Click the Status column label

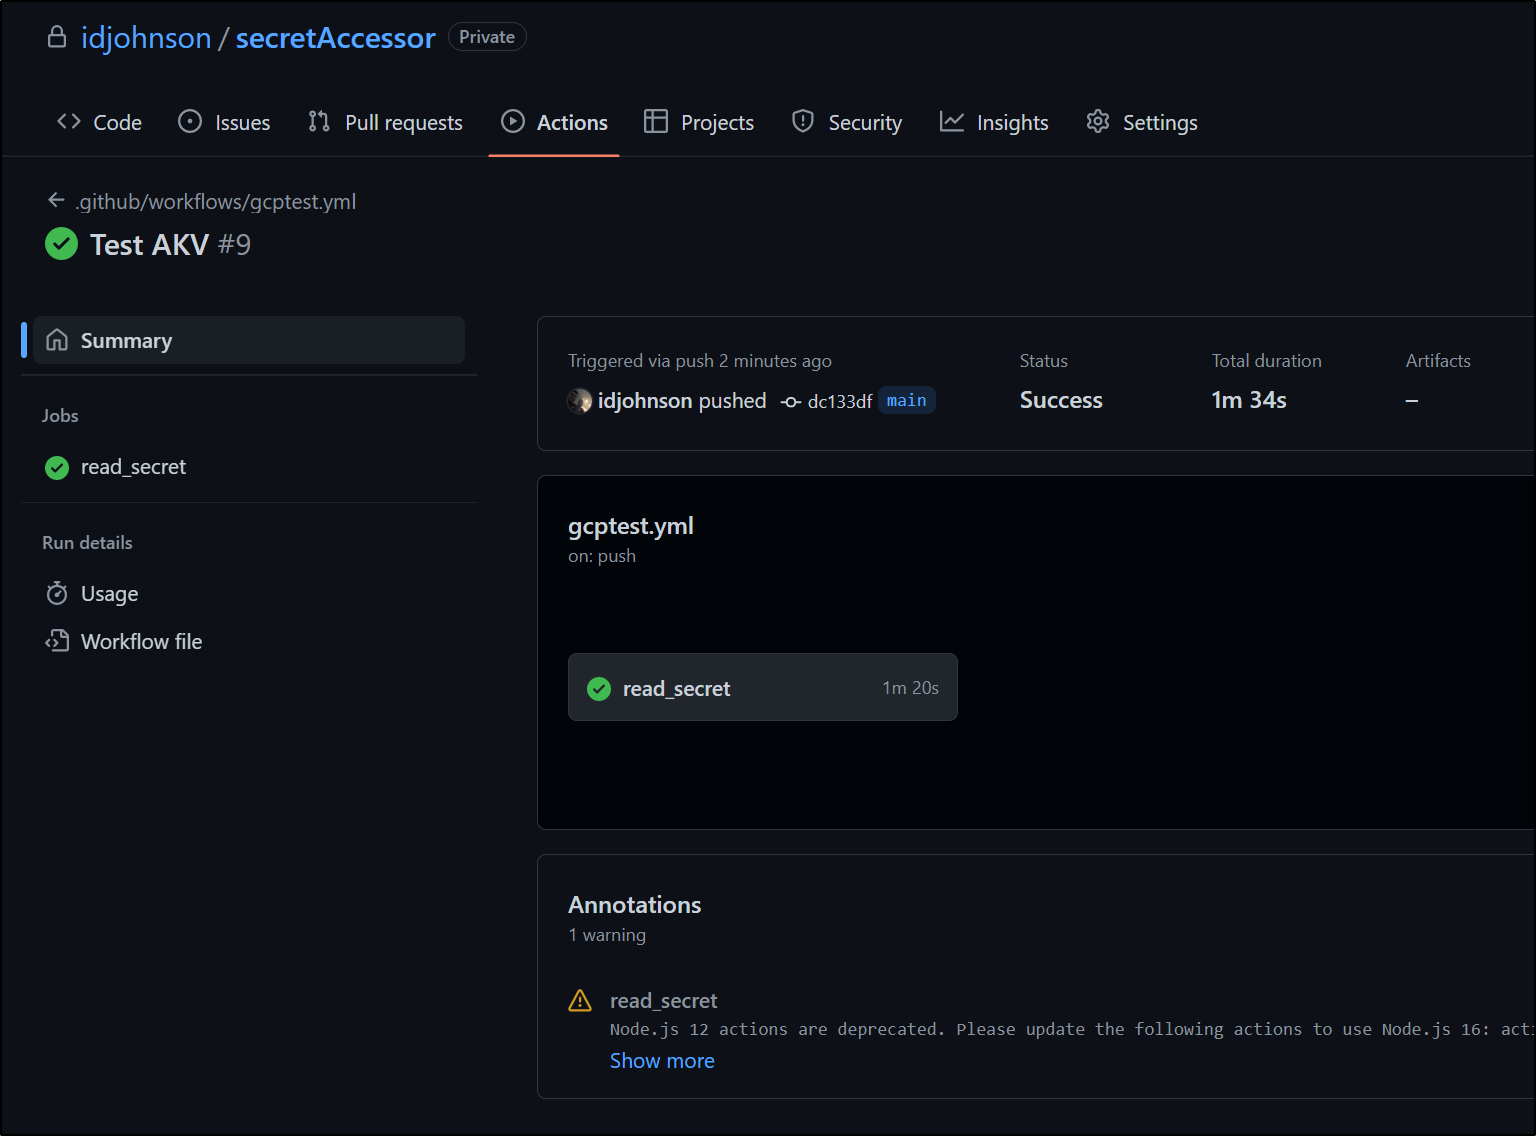click(x=1044, y=361)
